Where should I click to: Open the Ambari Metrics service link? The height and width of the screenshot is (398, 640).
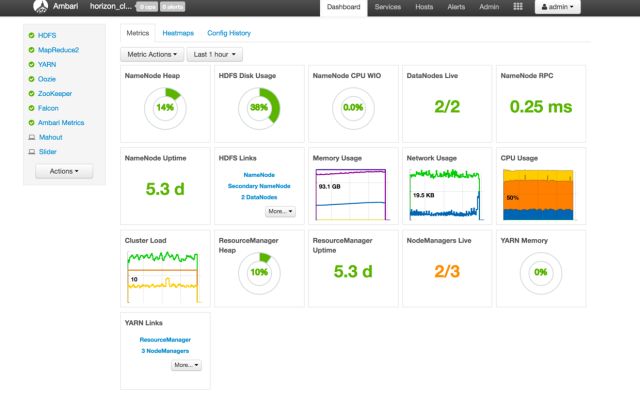tap(61, 122)
